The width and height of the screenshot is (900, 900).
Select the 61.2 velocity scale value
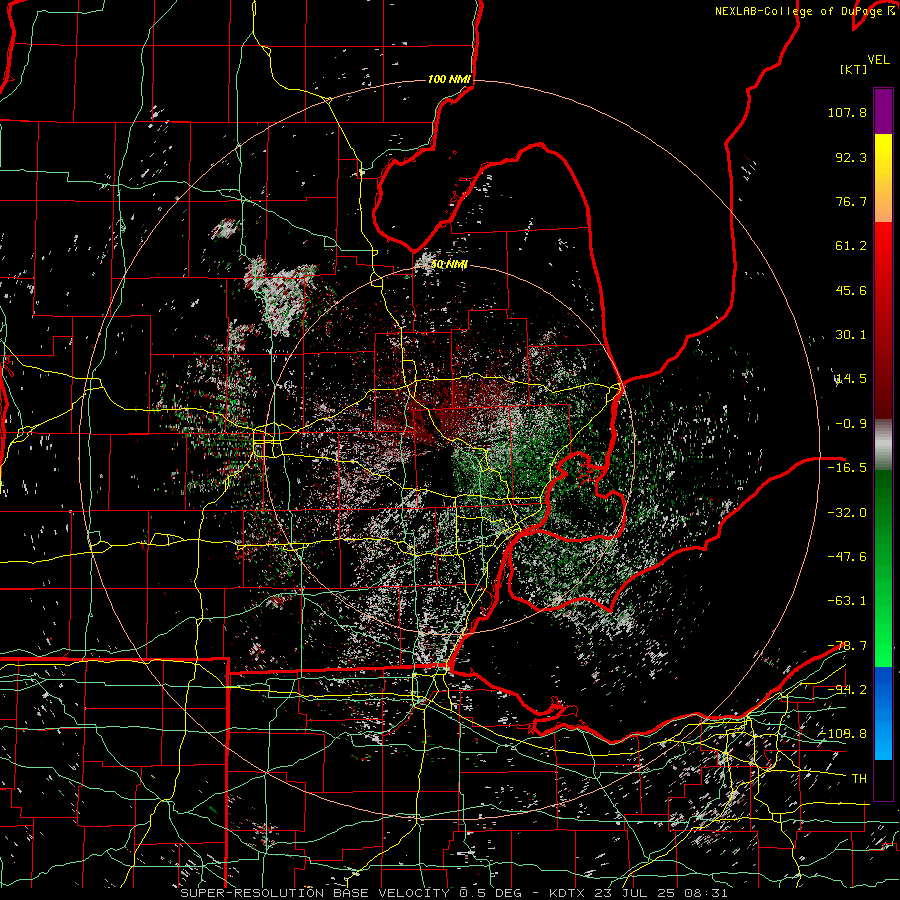[x=851, y=246]
